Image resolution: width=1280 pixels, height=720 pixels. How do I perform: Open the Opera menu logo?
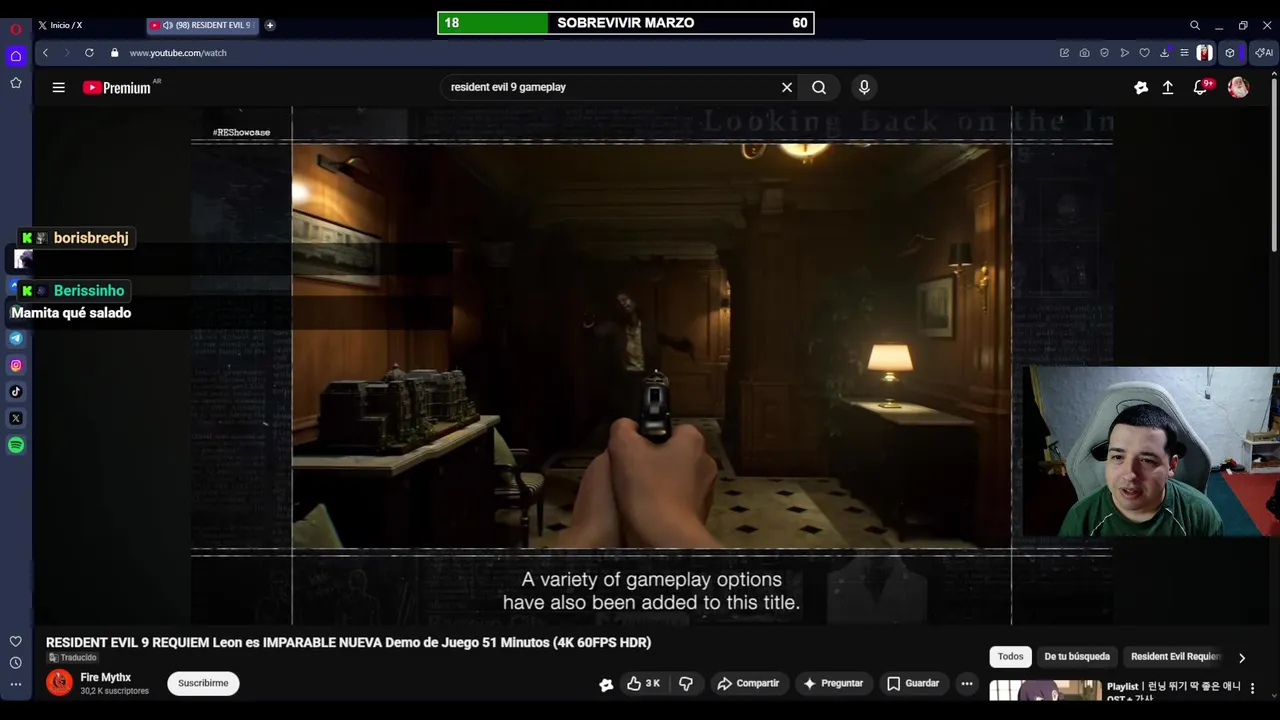(x=16, y=29)
